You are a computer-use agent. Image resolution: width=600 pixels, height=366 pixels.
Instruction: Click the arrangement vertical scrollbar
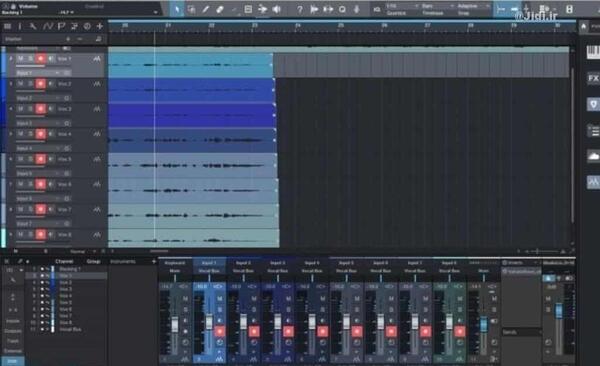click(x=572, y=145)
